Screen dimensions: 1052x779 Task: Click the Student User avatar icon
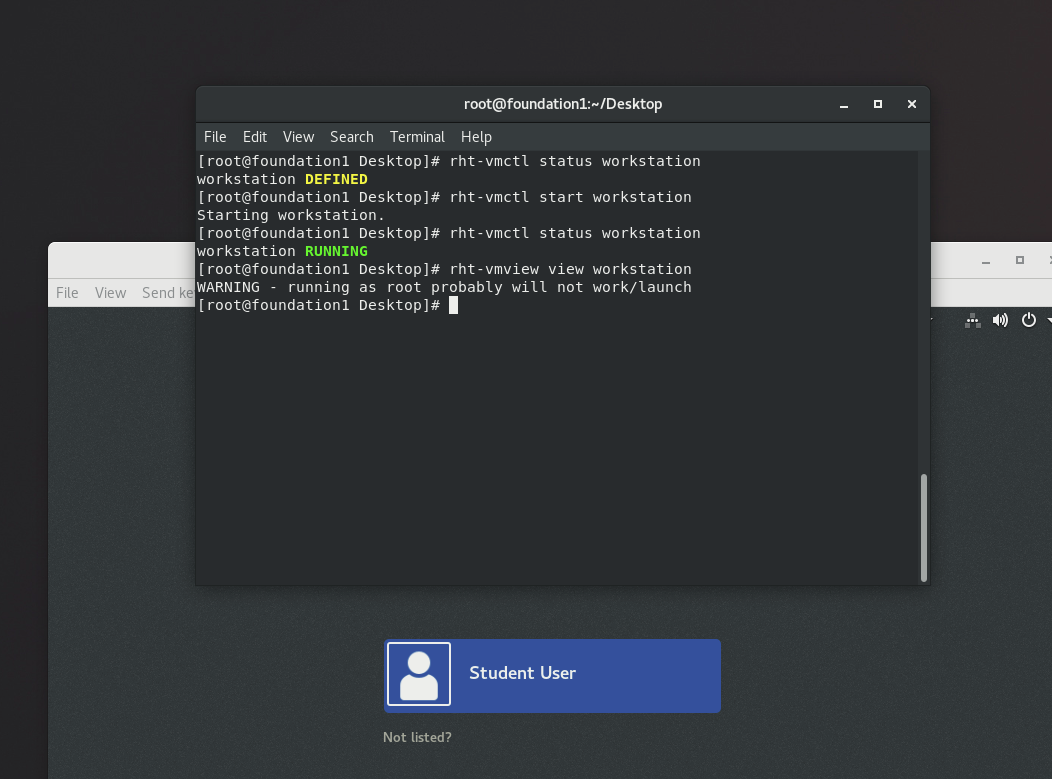(x=419, y=674)
